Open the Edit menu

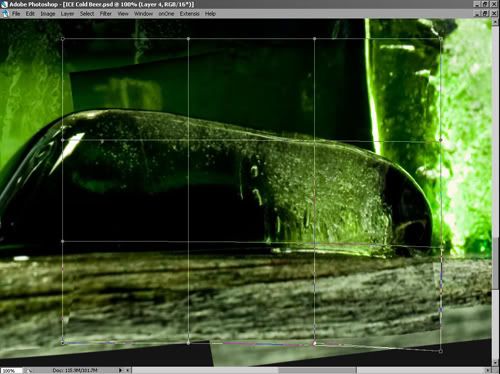(x=30, y=14)
